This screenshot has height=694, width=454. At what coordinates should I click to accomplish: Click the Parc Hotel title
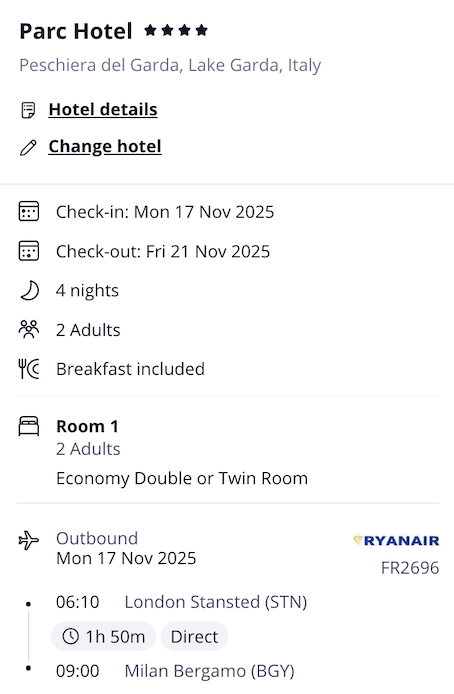pyautogui.click(x=76, y=31)
